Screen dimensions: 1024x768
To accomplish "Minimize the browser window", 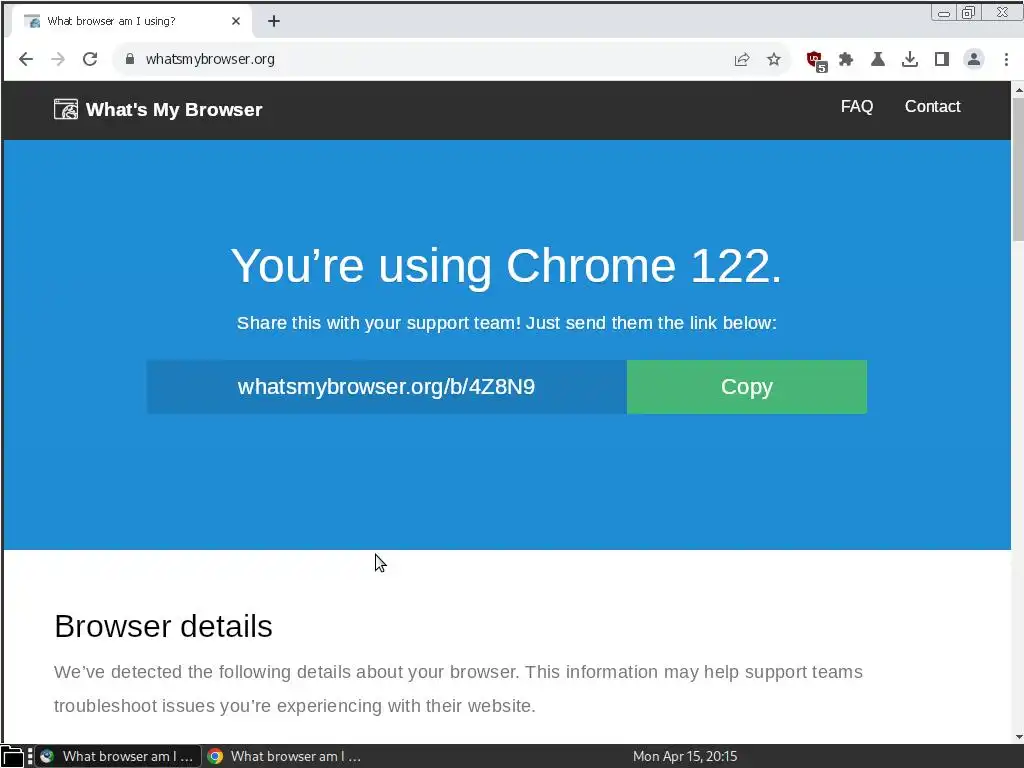I will (x=944, y=13).
